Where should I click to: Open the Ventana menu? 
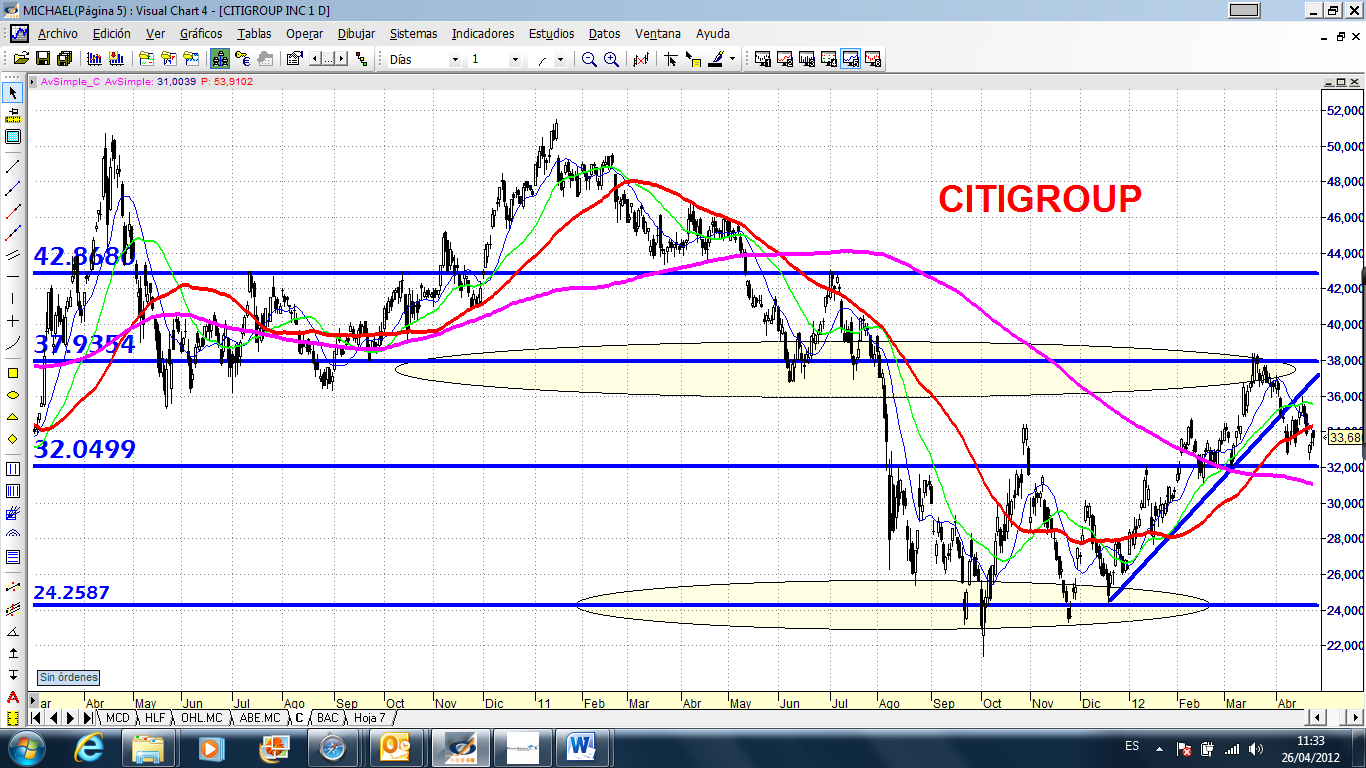658,33
